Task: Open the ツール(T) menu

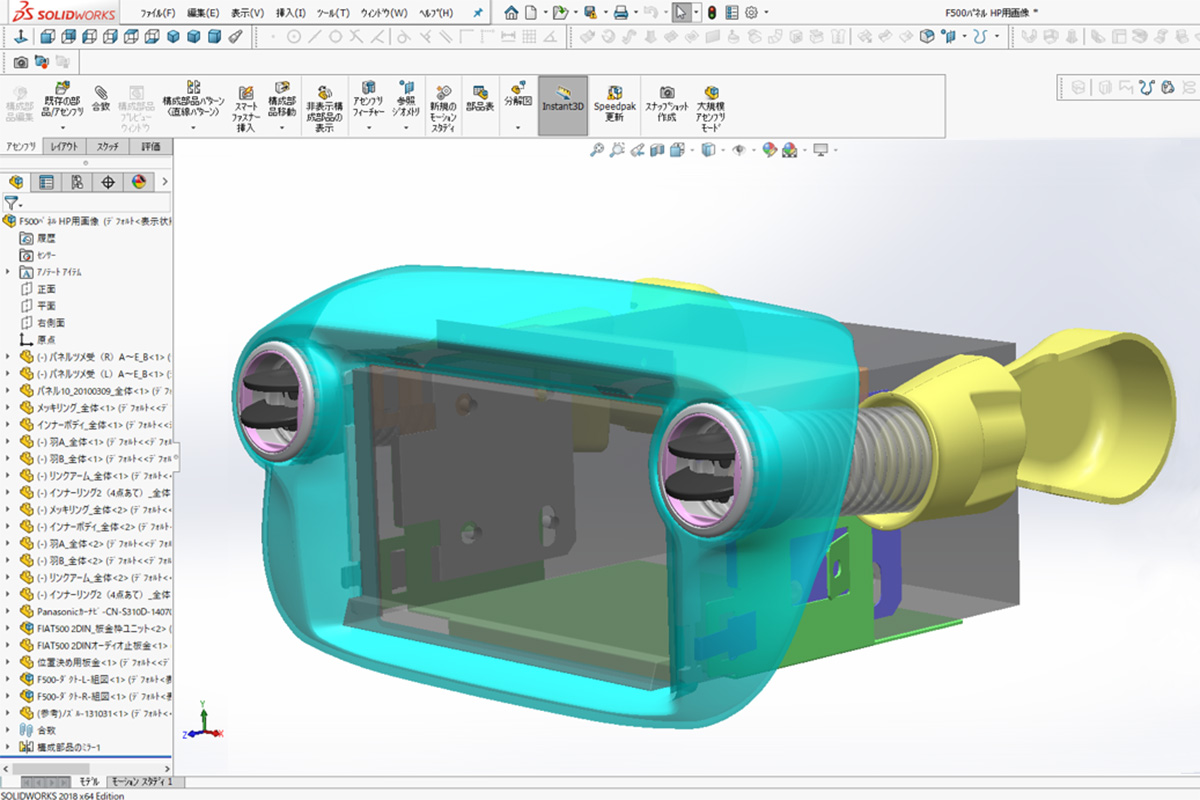Action: click(333, 13)
